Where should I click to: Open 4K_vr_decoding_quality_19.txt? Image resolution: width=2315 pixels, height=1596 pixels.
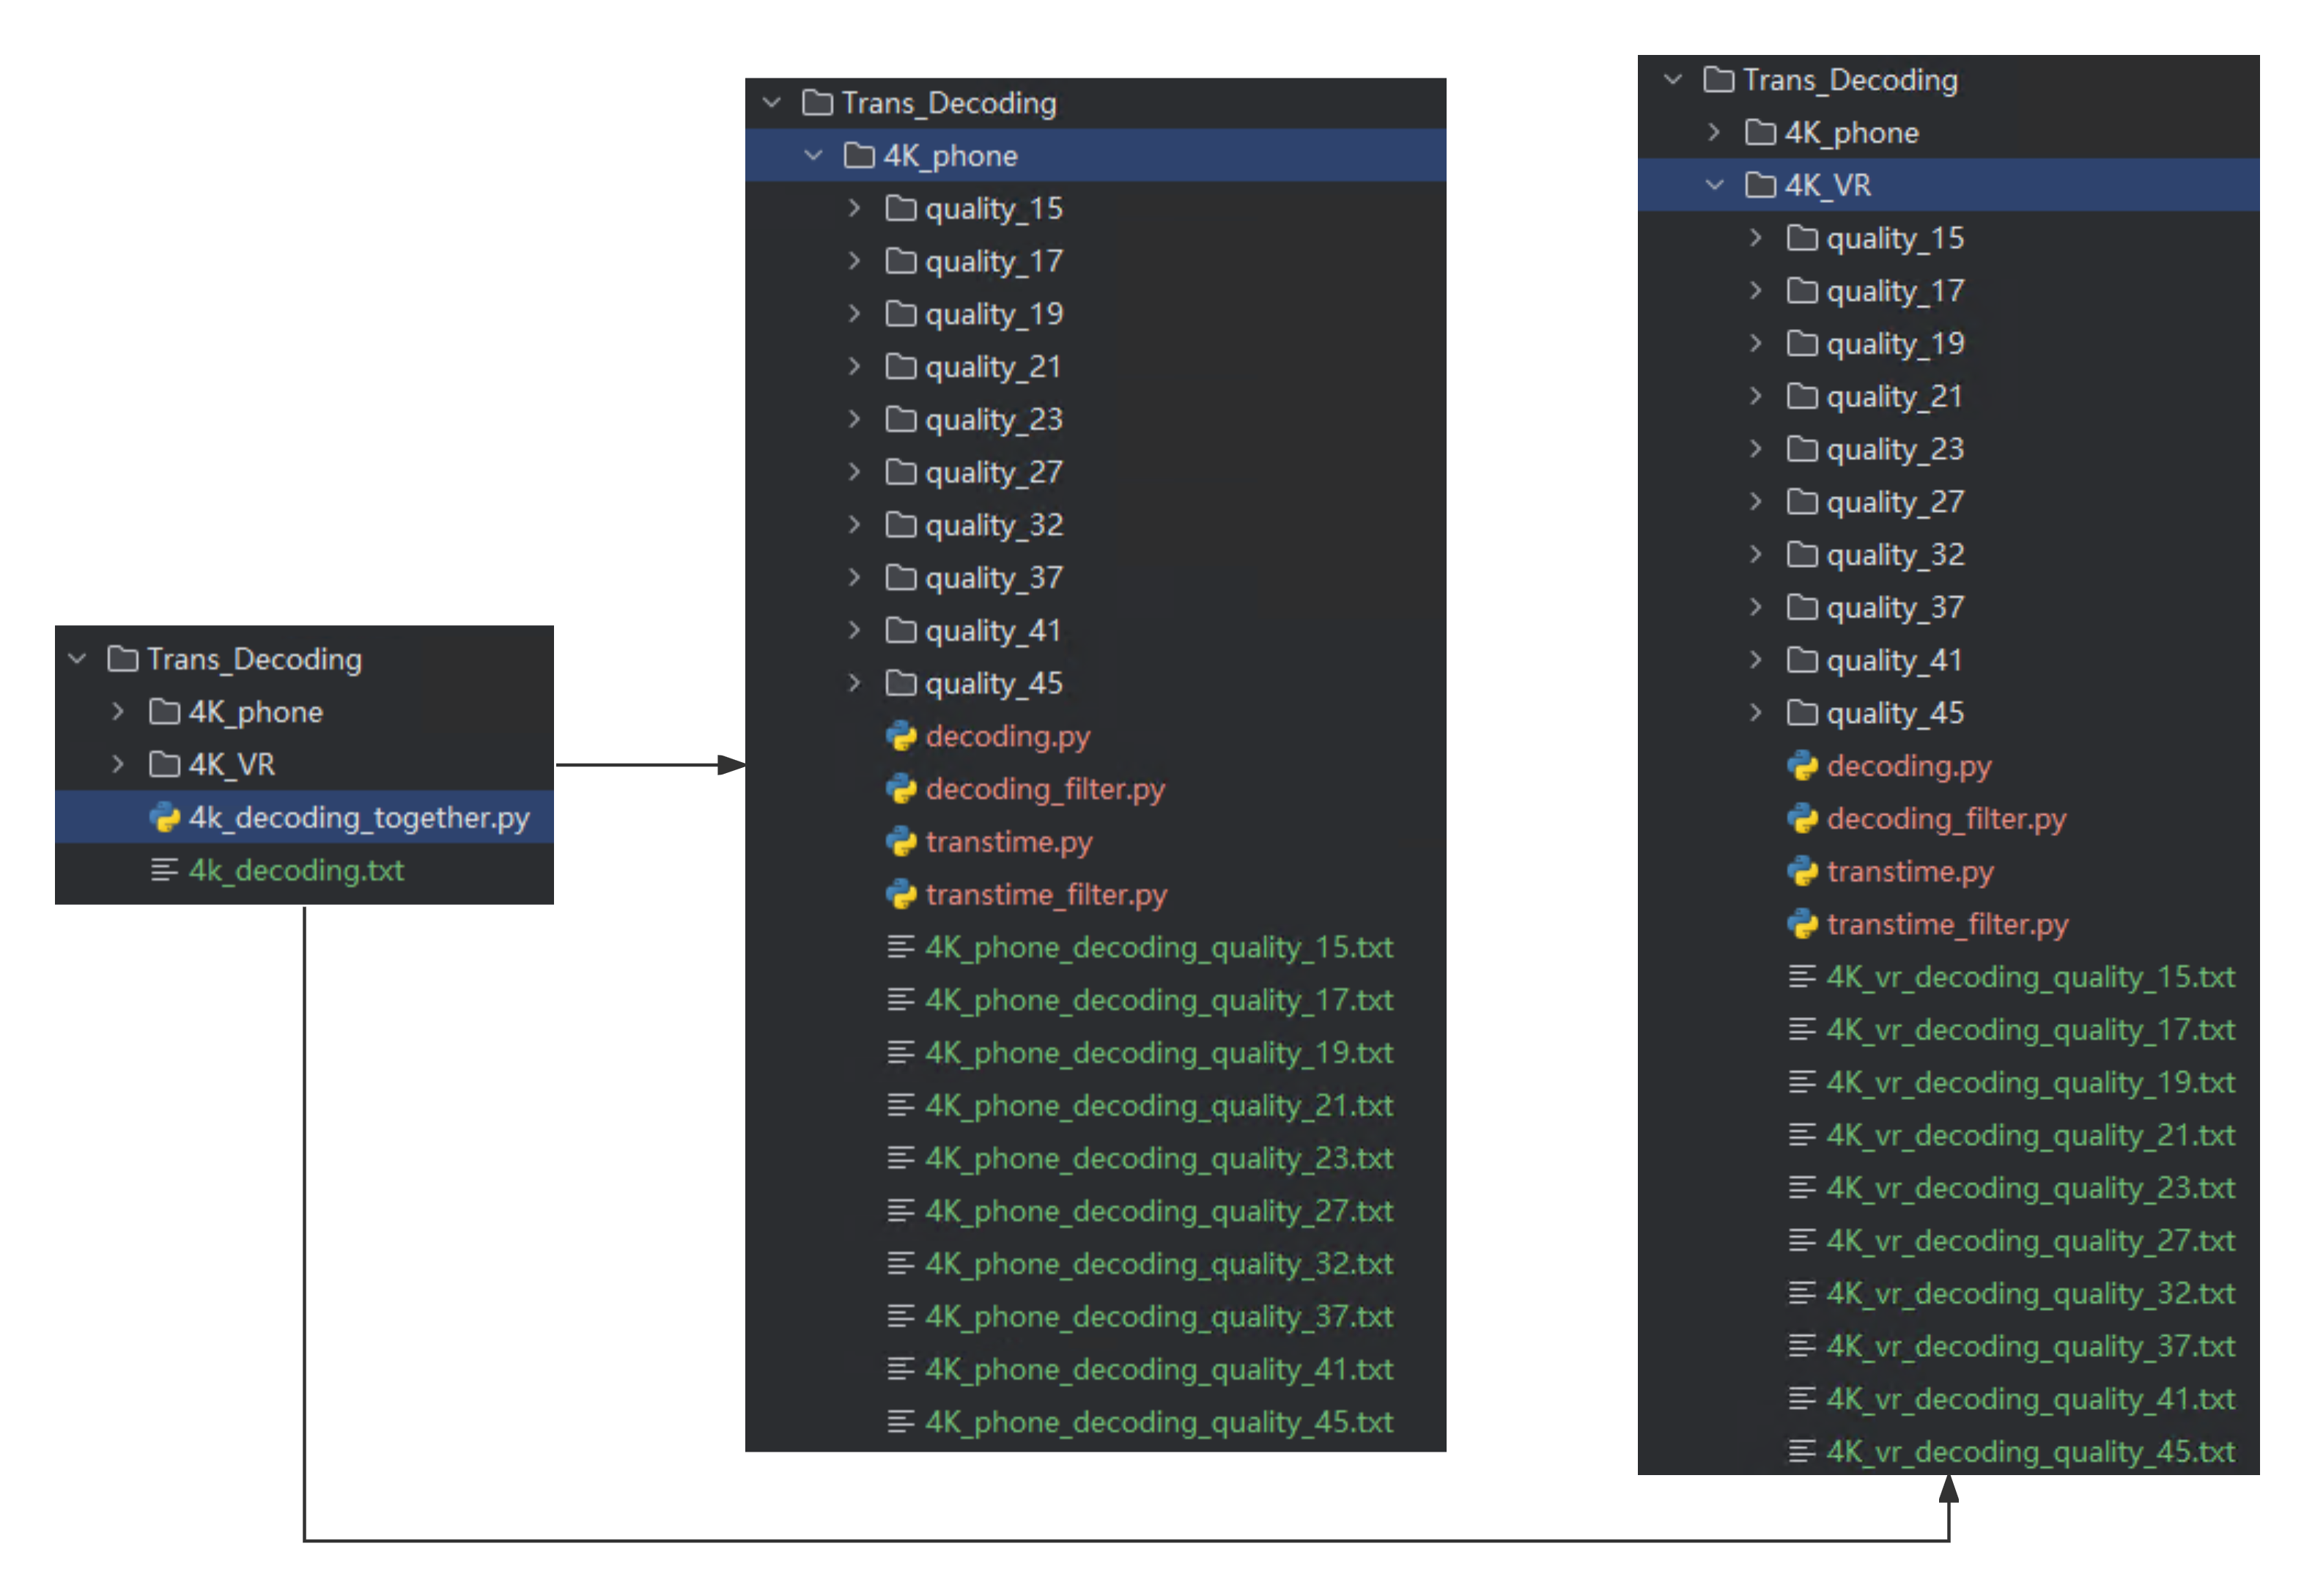click(2031, 1083)
